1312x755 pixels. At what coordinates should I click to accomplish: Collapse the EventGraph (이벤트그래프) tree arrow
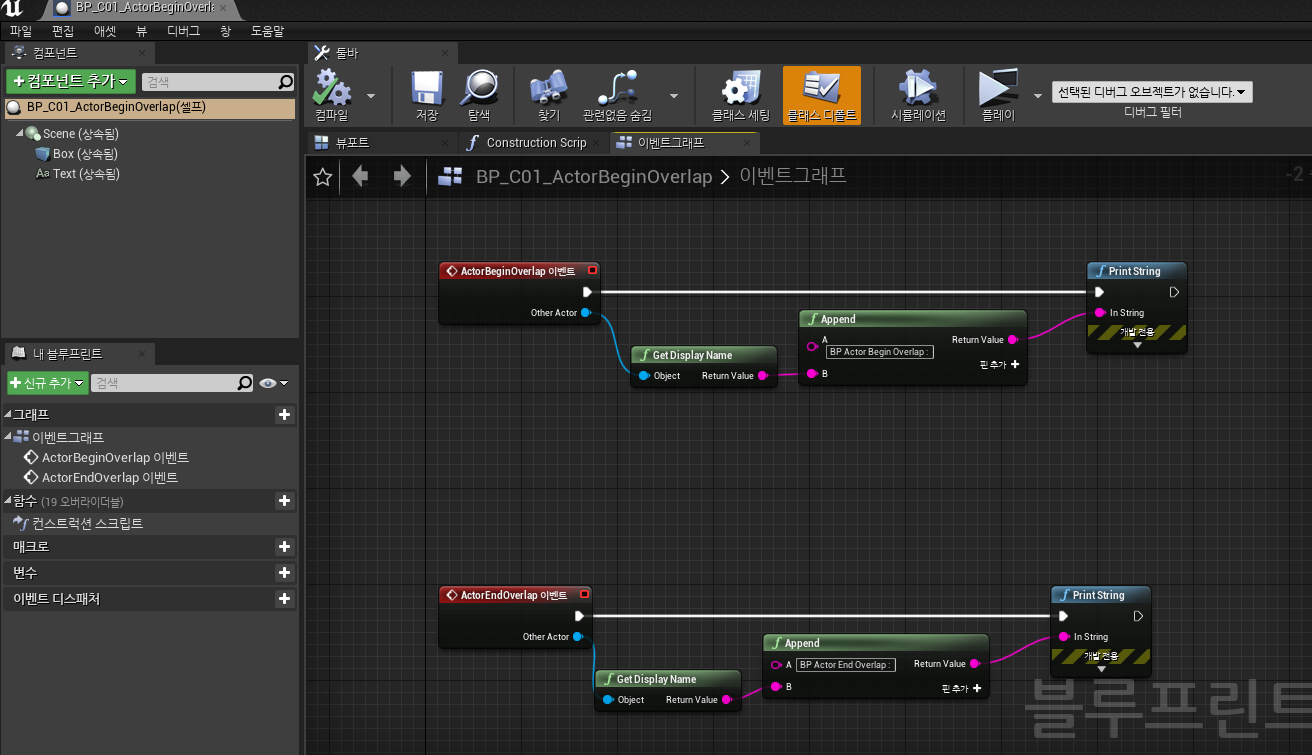pyautogui.click(x=8, y=437)
